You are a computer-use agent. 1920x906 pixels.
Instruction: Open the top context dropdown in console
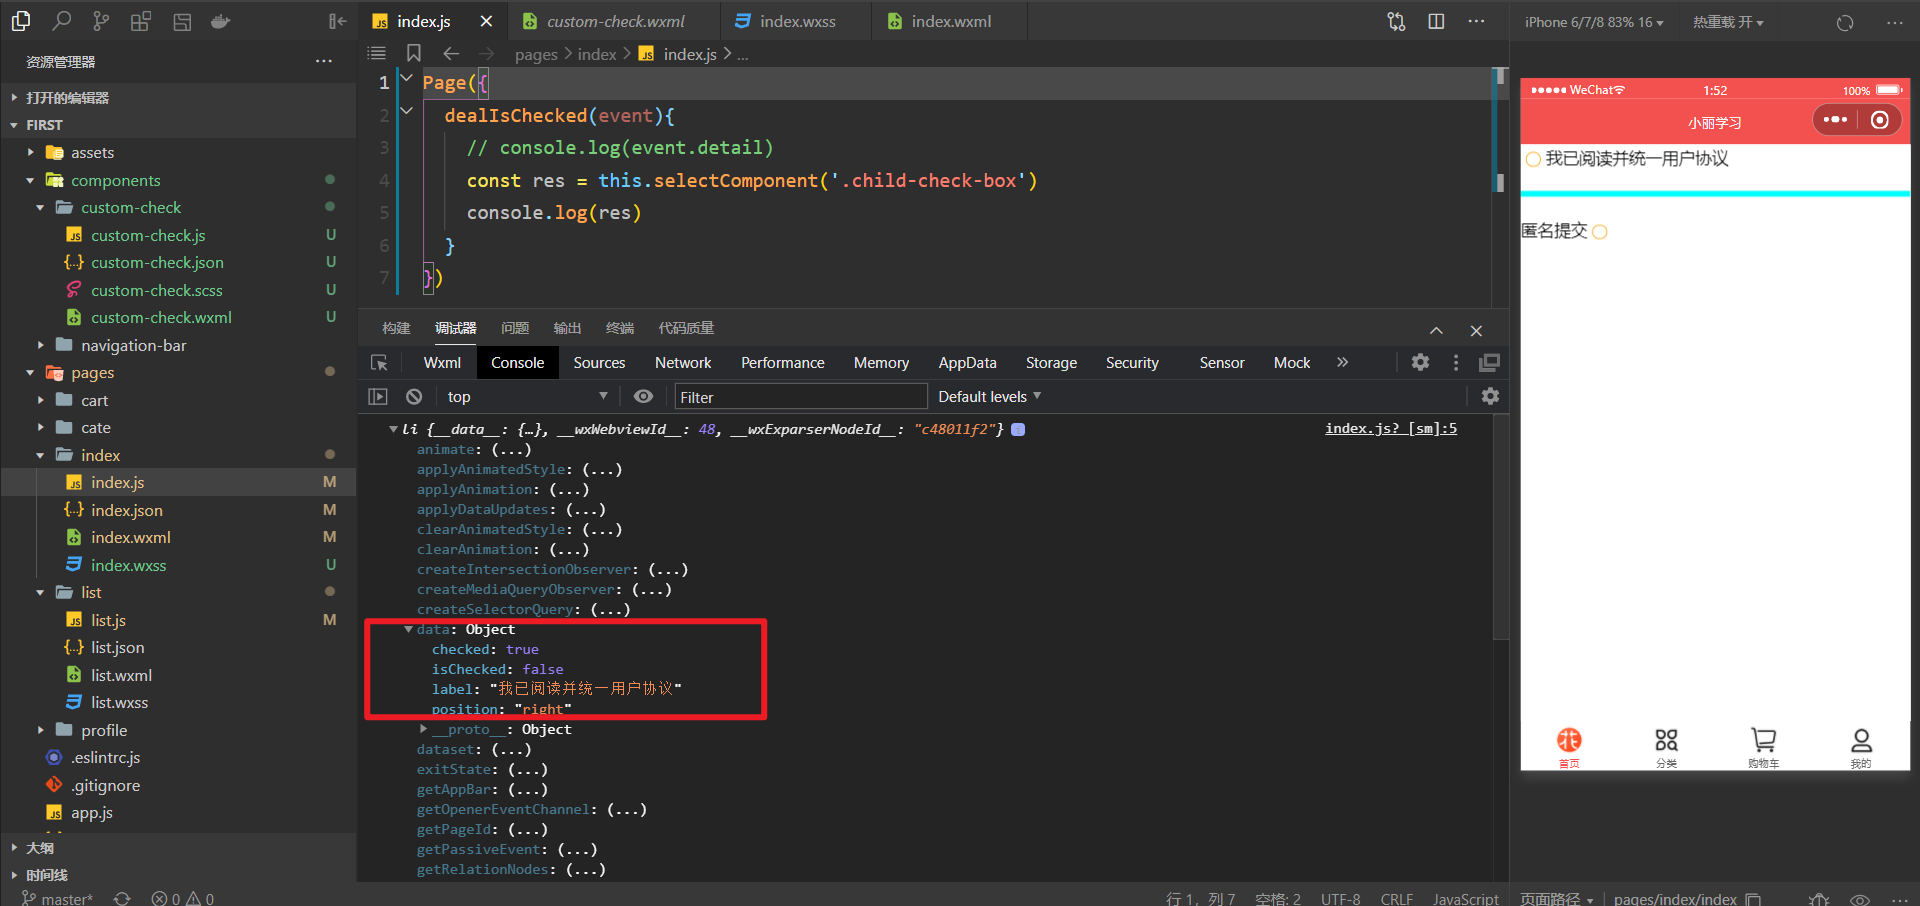[526, 396]
